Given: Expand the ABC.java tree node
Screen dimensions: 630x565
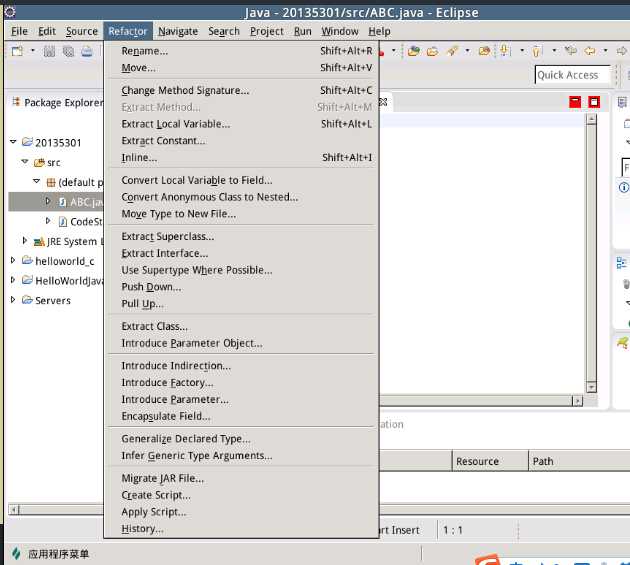Looking at the screenshot, I should click(48, 201).
